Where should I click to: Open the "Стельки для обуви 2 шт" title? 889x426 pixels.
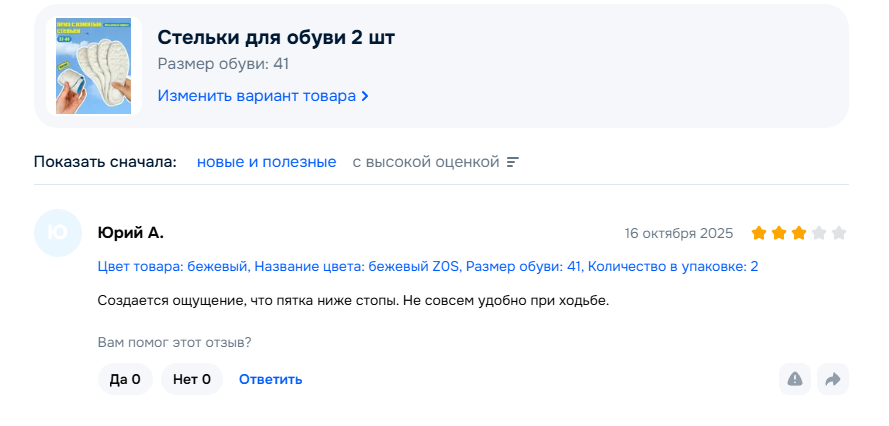[x=276, y=37]
